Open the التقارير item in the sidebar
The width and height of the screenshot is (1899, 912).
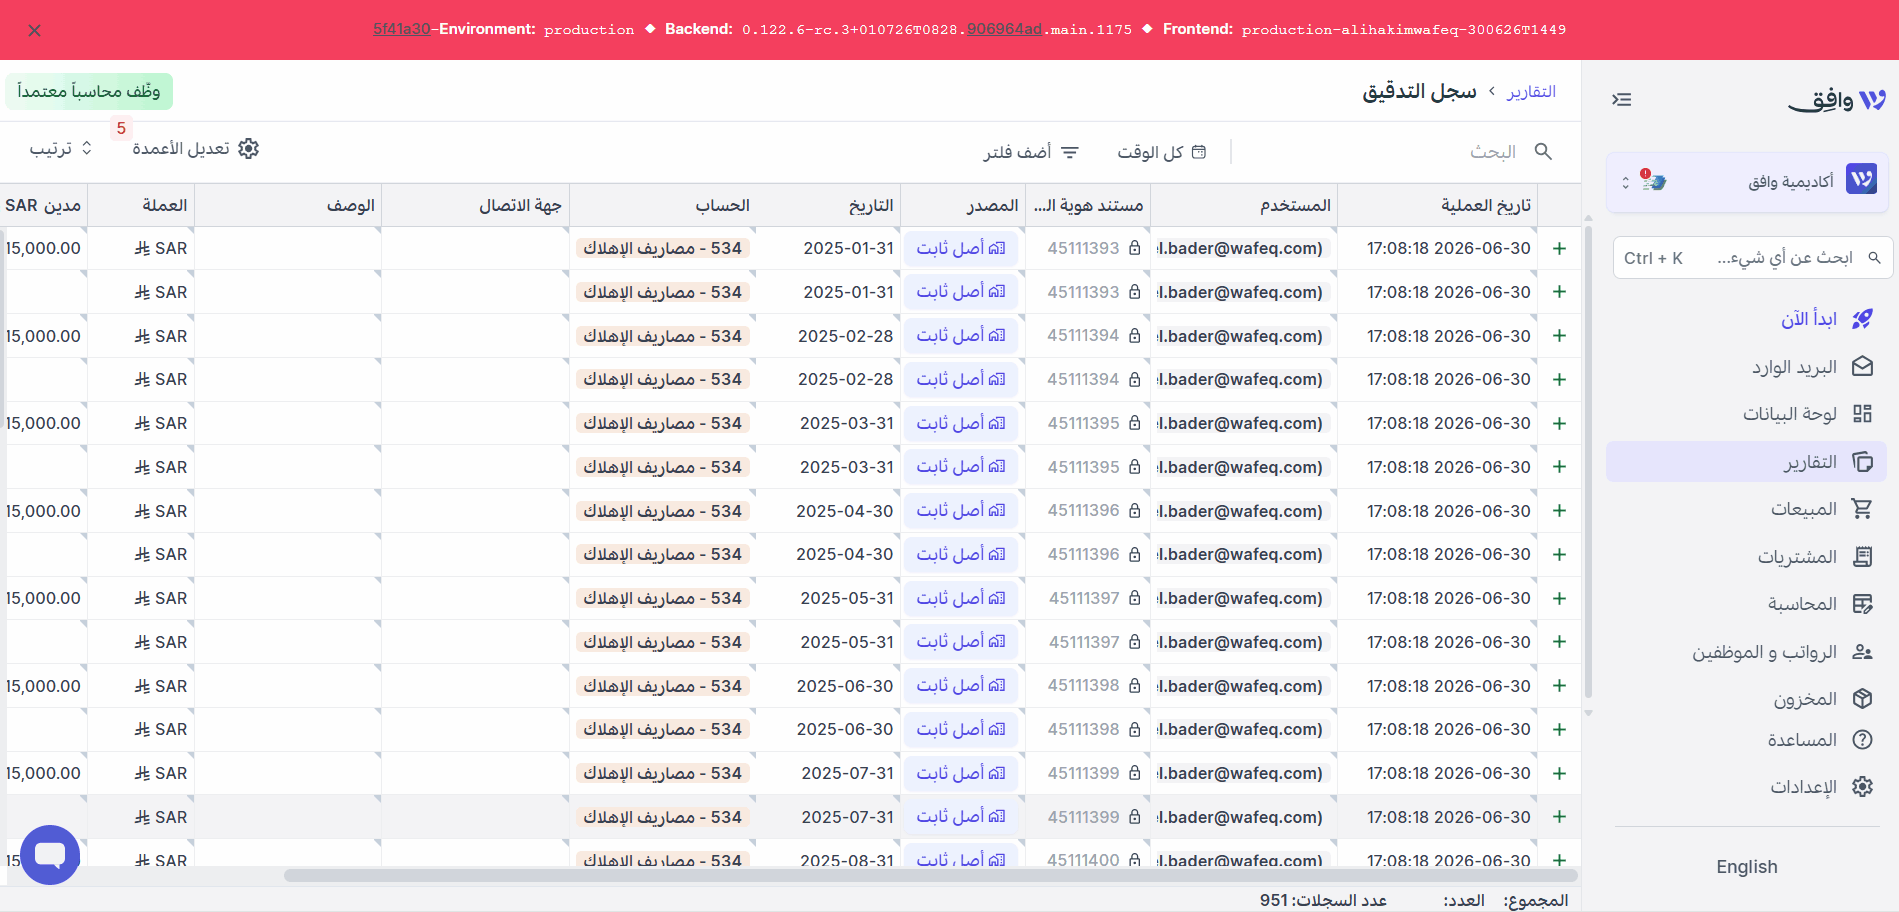pos(1746,462)
